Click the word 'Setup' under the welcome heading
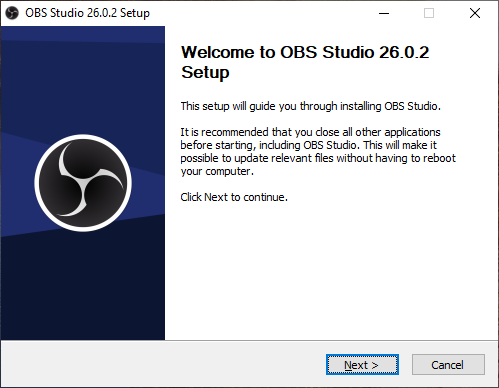The width and height of the screenshot is (499, 388). point(205,72)
